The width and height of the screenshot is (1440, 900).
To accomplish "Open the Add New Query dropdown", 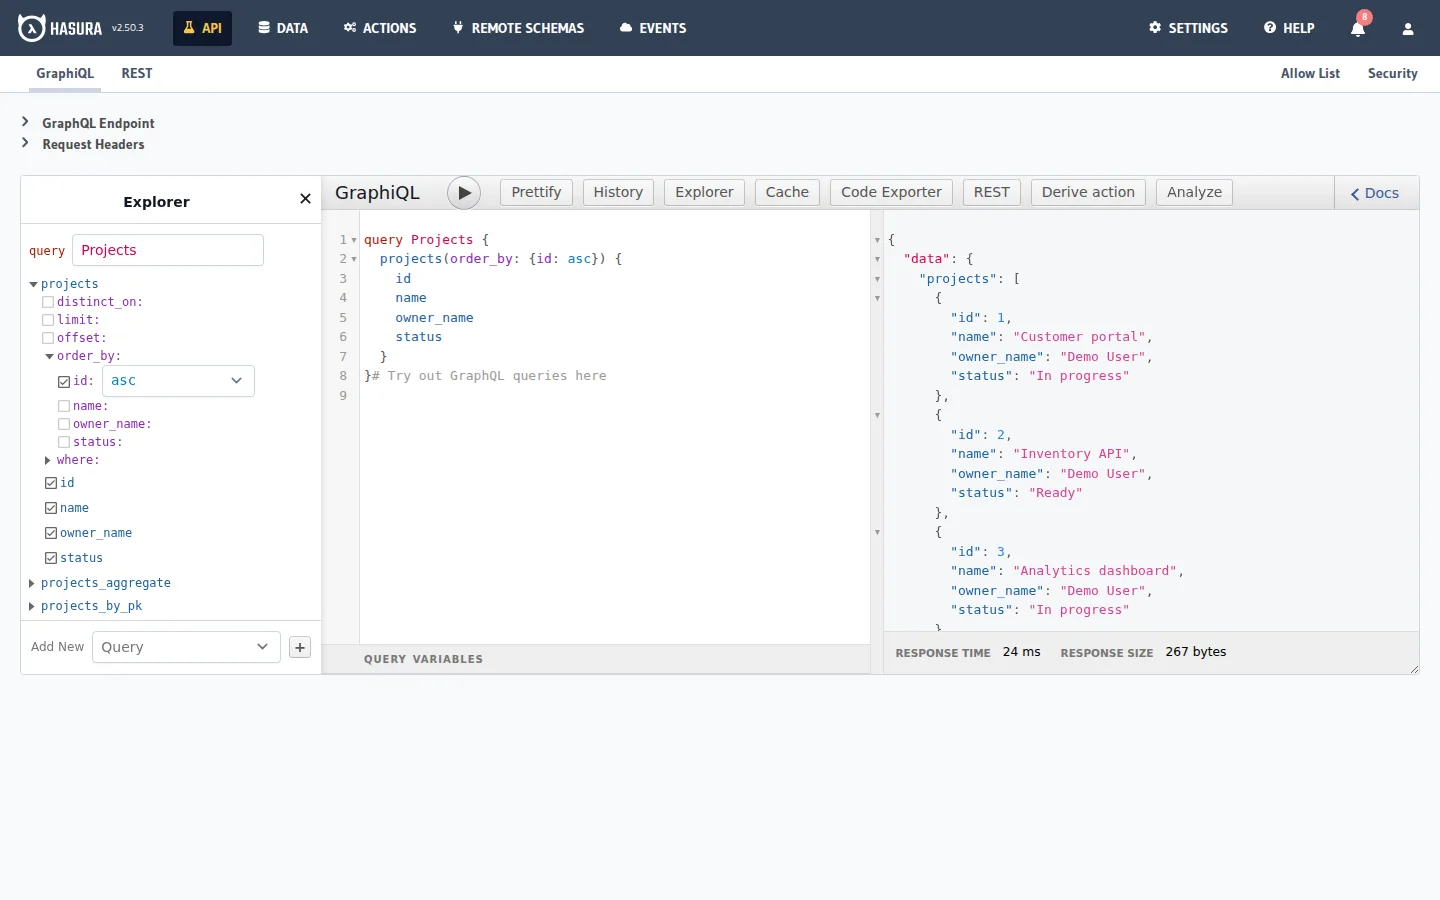I will pyautogui.click(x=186, y=647).
